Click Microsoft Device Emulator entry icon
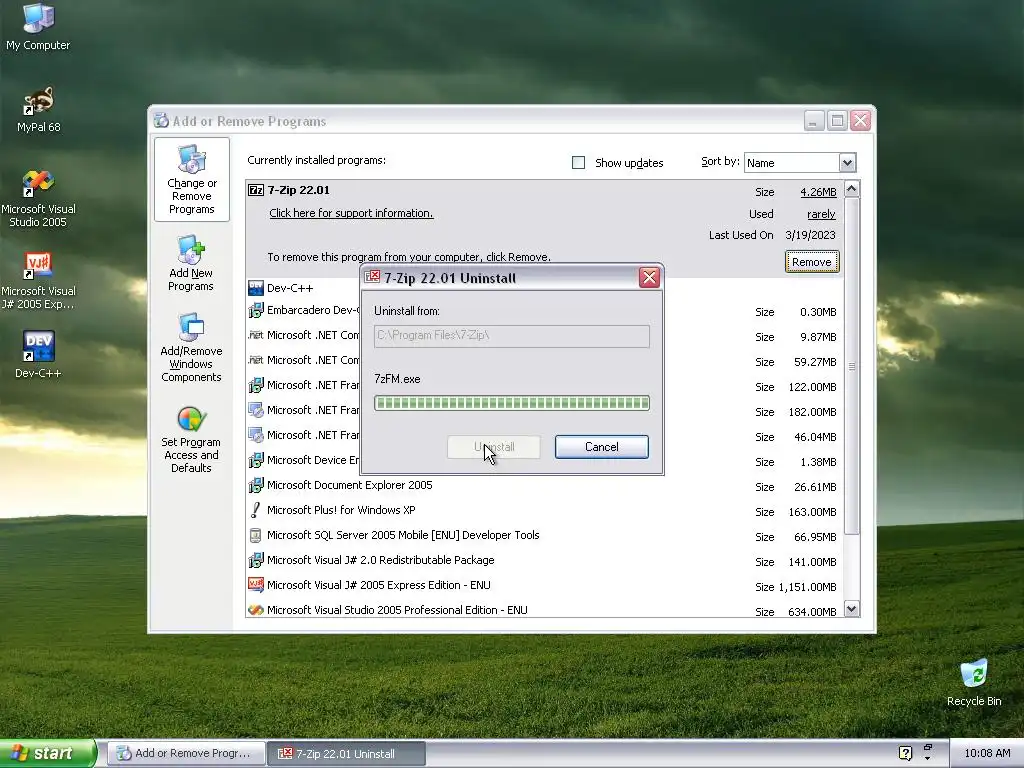This screenshot has width=1024, height=768. 255,460
